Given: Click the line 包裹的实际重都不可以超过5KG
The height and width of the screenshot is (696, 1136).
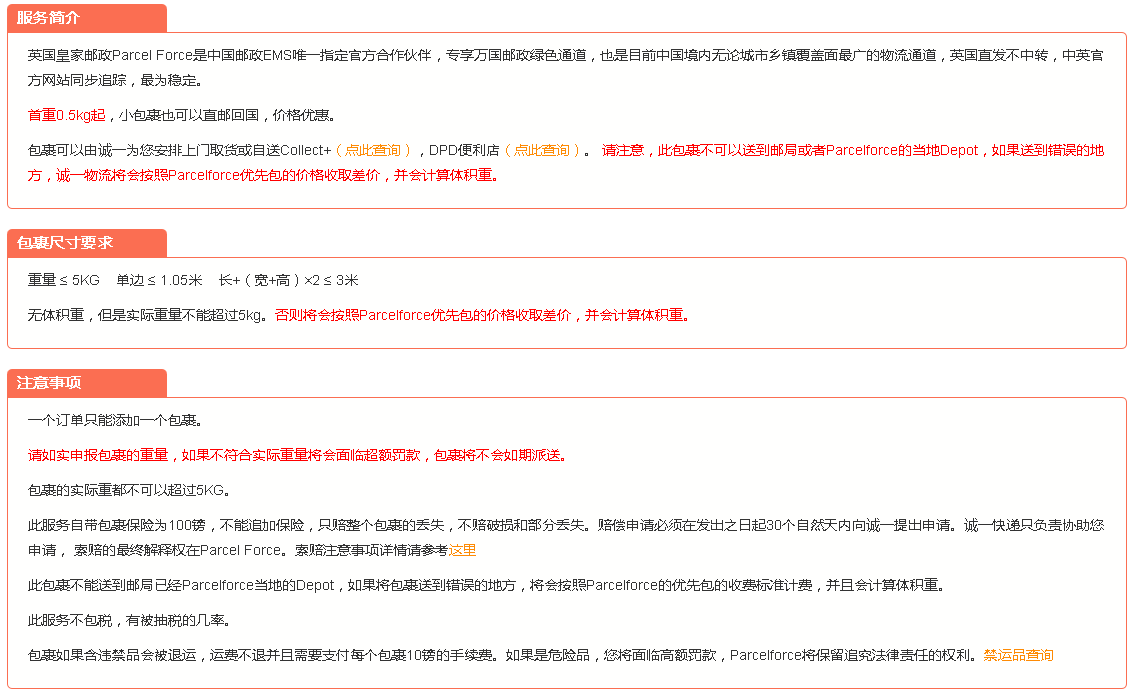Looking at the screenshot, I should click(129, 491).
